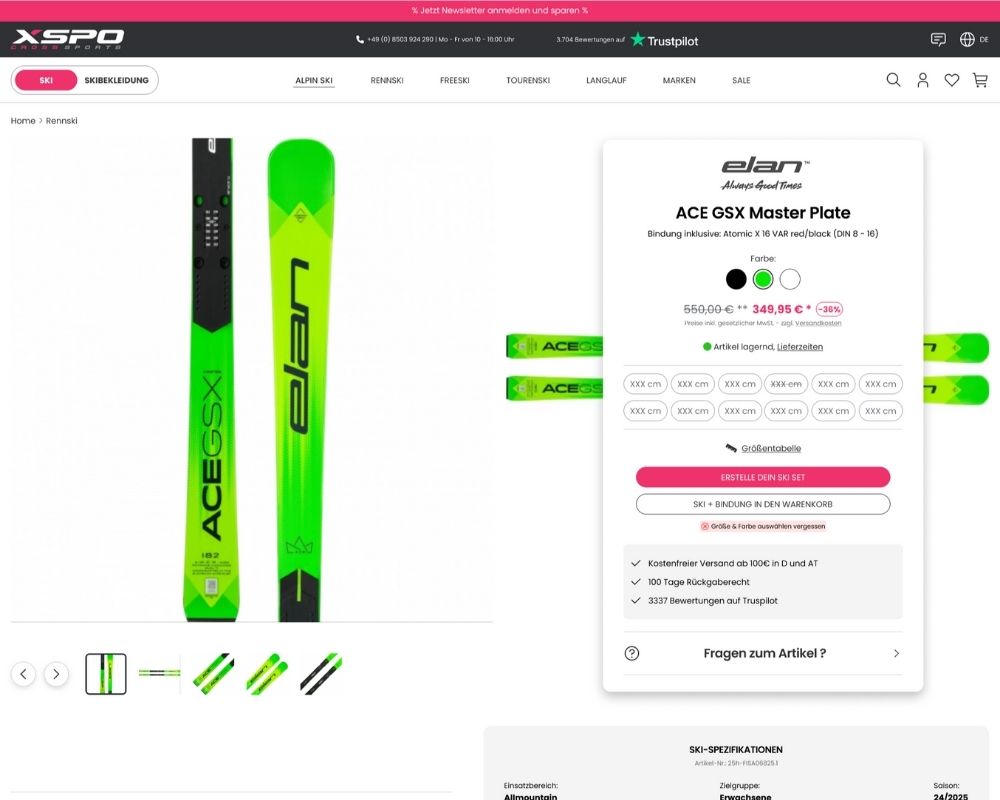Open the wishlist heart icon

(952, 80)
